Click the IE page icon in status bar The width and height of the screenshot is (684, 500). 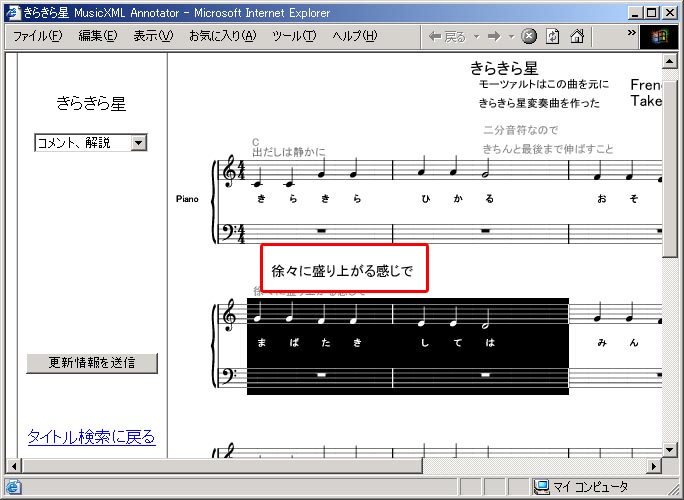[13, 486]
